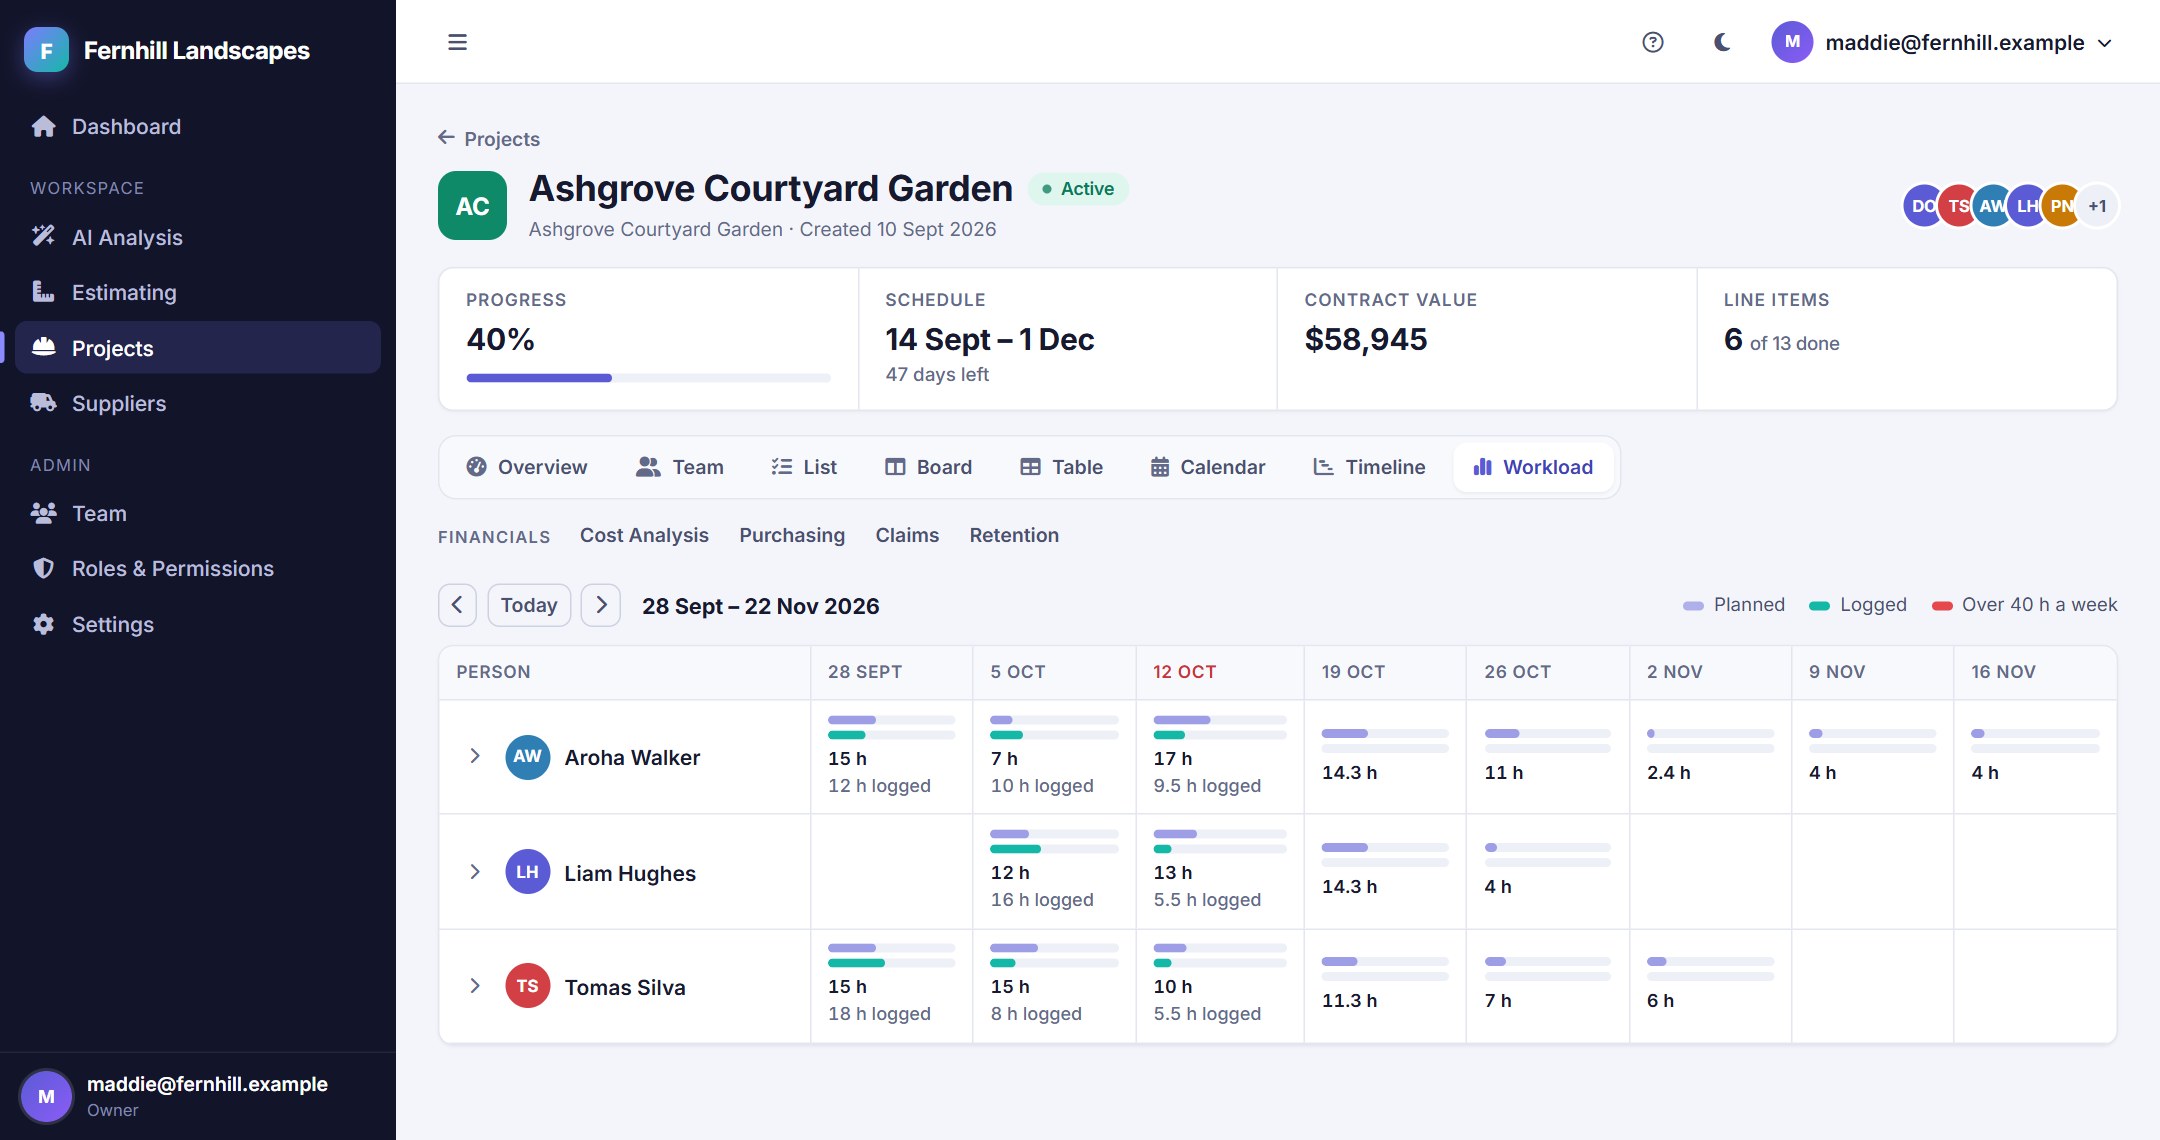Click the Planned legend swatch
The width and height of the screenshot is (2160, 1140).
pos(1693,606)
